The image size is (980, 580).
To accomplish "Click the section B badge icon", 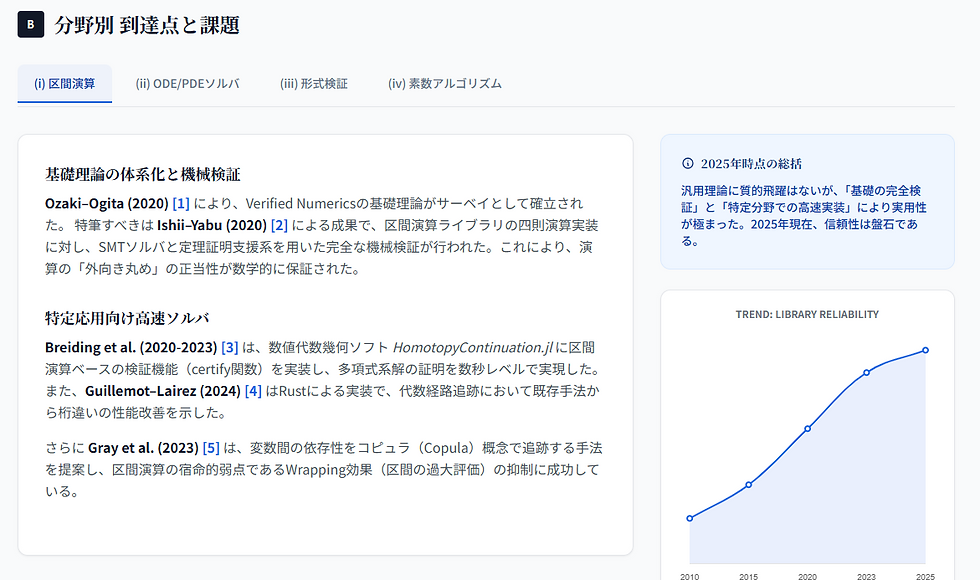I will (x=31, y=25).
